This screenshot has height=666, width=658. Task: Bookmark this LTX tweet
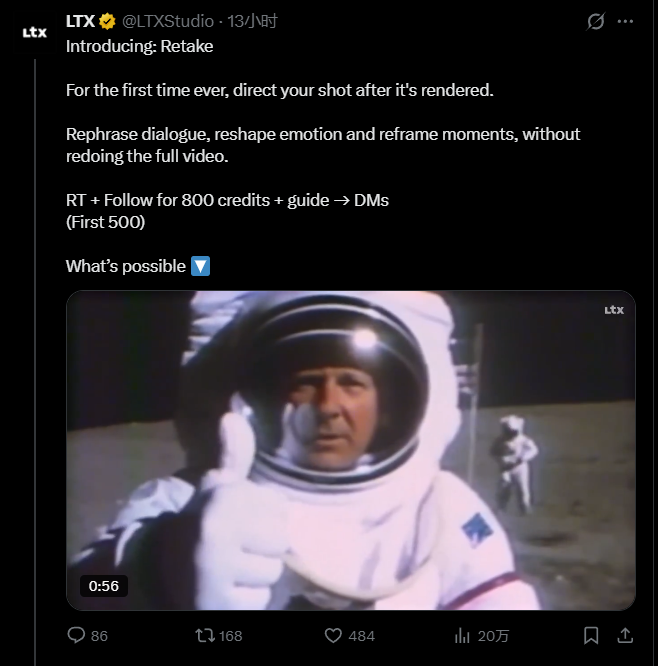pos(591,635)
